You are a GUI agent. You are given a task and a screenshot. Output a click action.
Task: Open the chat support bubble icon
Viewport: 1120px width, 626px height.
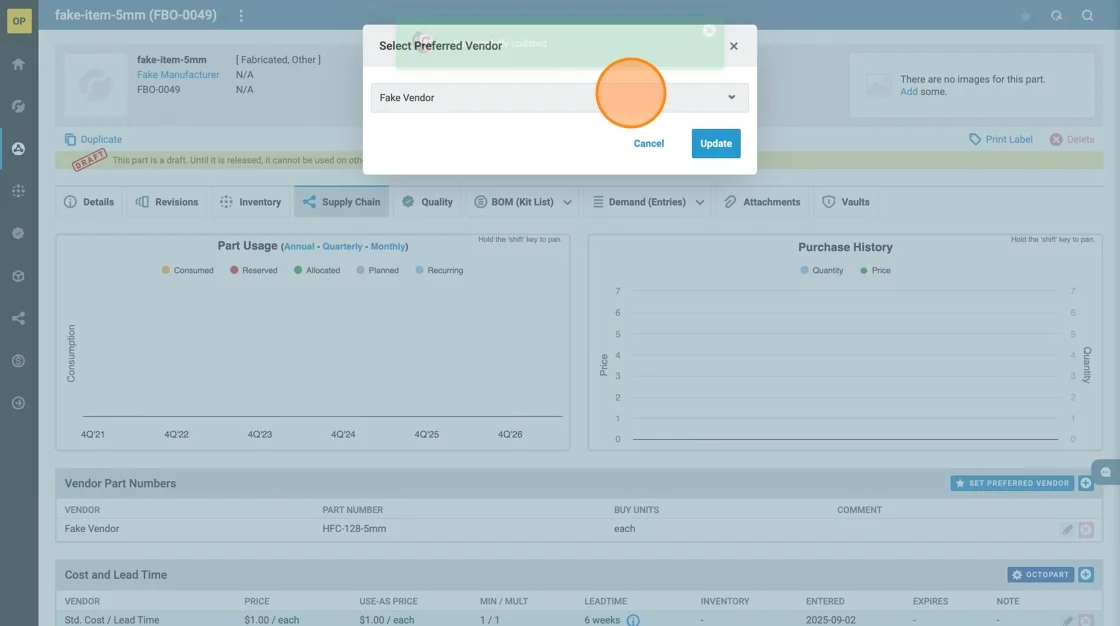(1106, 472)
